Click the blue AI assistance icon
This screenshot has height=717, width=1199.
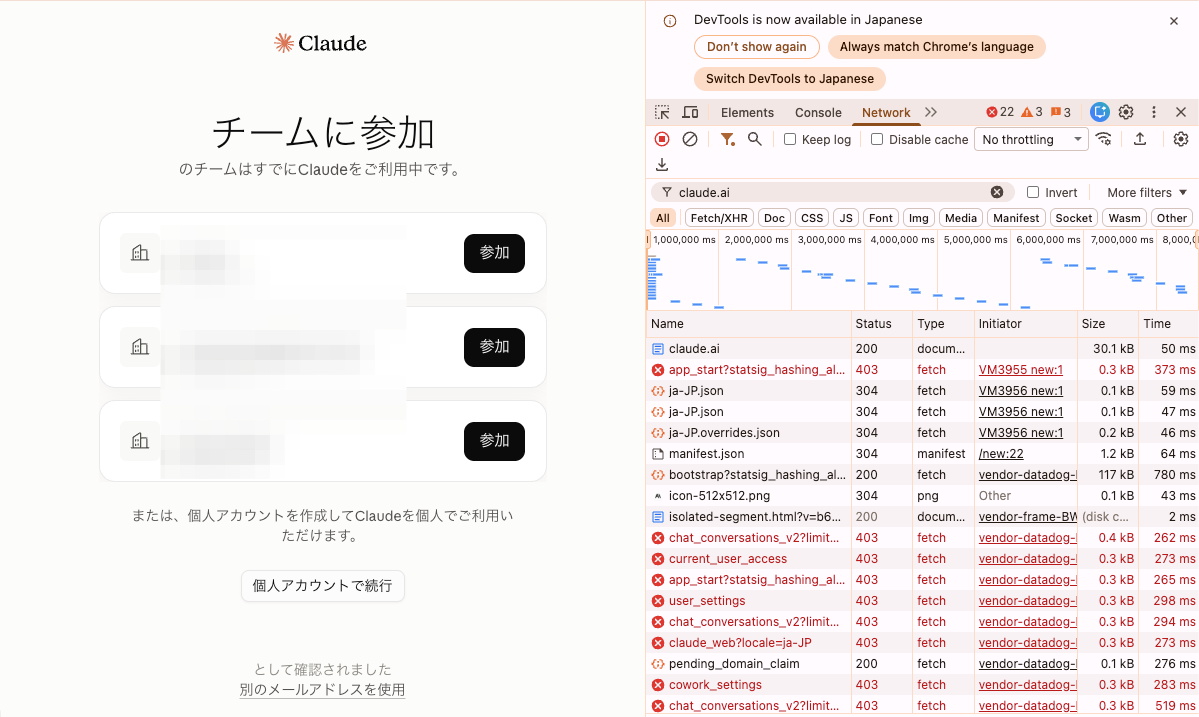[1100, 112]
